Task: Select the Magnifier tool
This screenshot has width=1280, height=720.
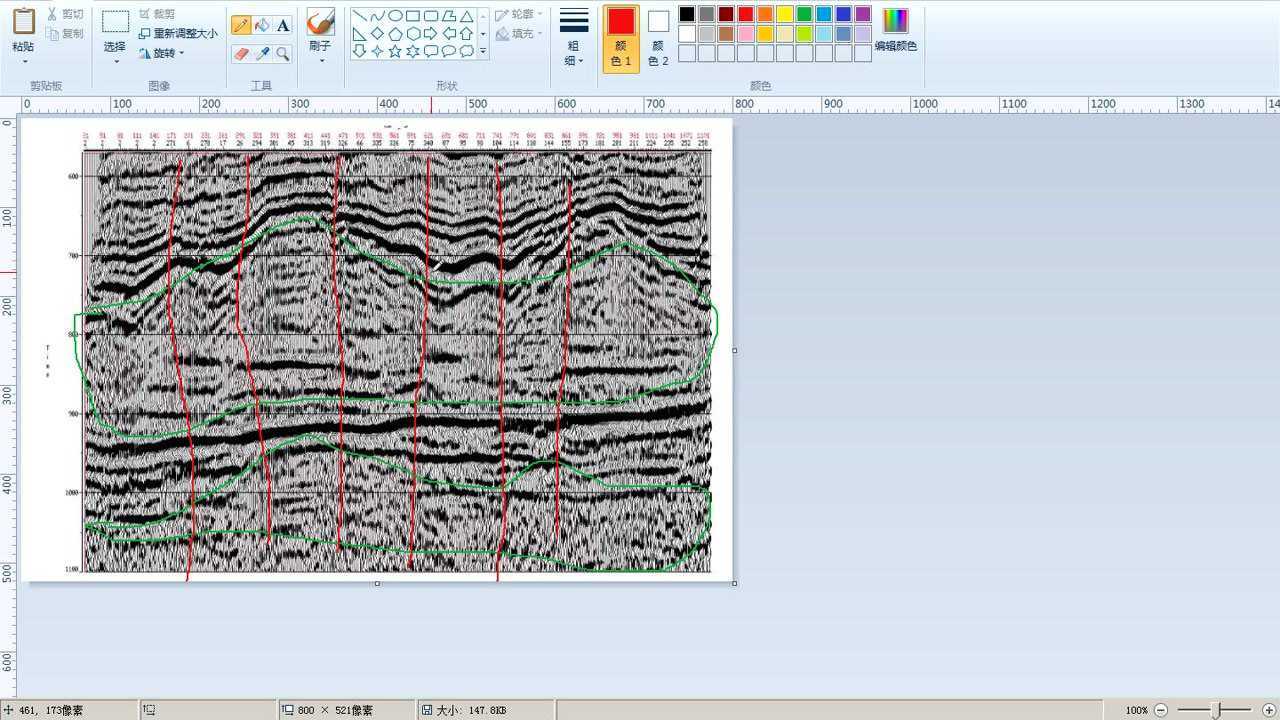Action: click(283, 53)
